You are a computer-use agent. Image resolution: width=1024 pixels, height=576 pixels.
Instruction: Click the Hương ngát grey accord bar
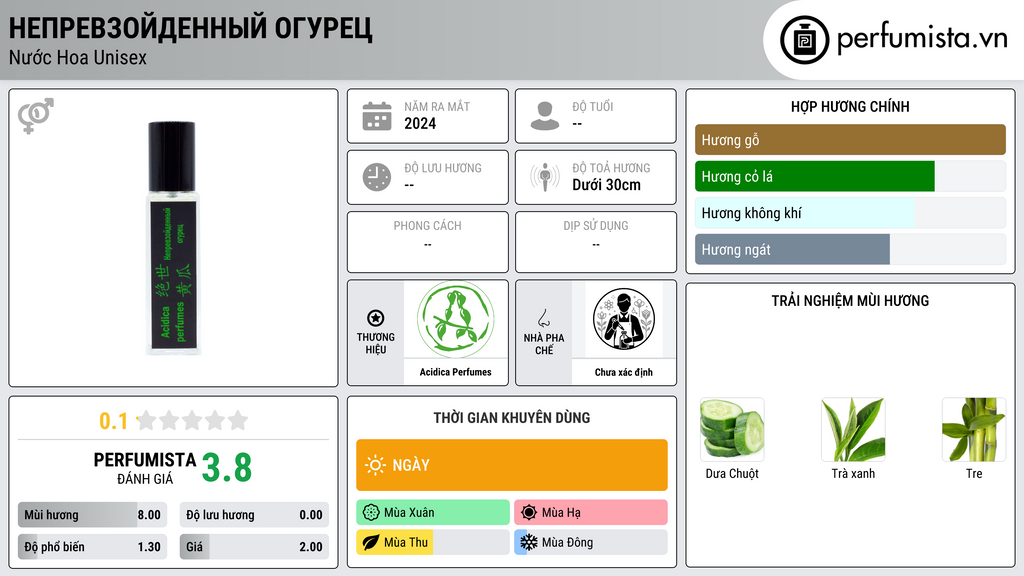tap(850, 249)
